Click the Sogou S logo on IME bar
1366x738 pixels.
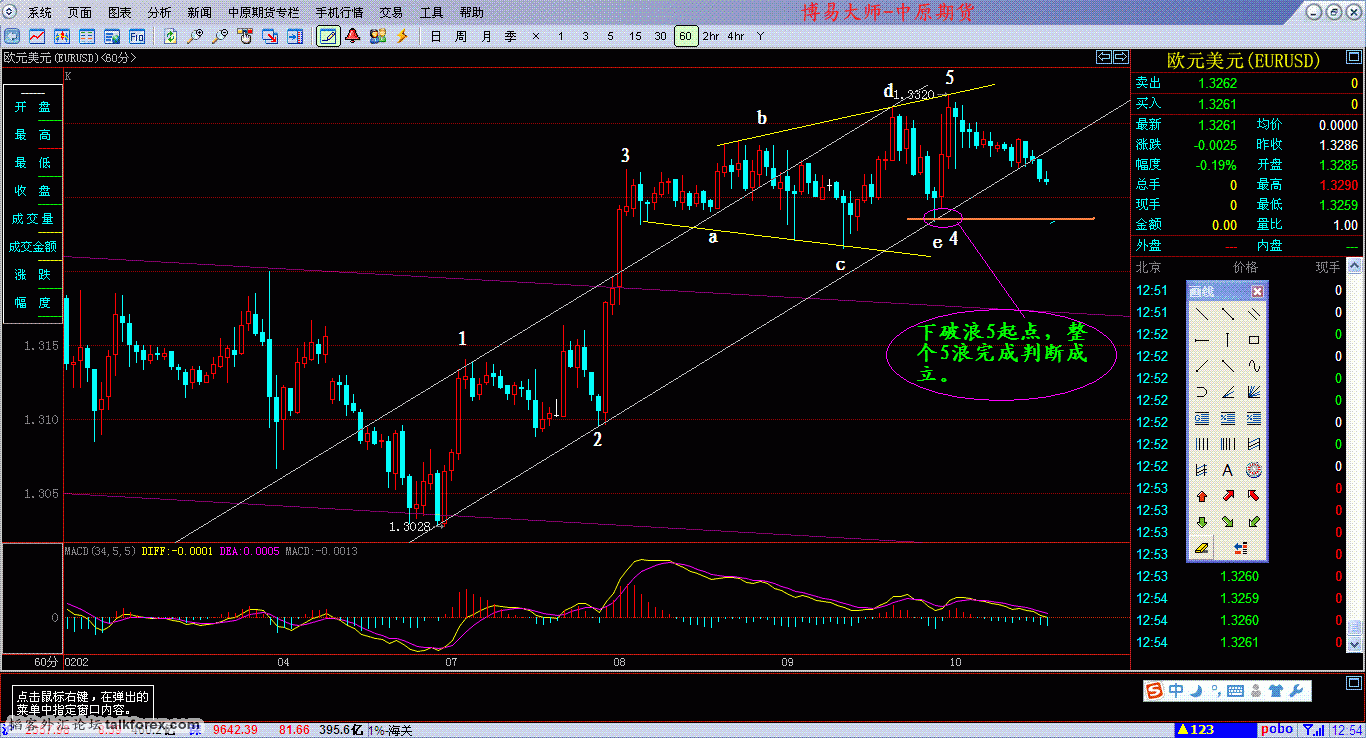pyautogui.click(x=1156, y=691)
